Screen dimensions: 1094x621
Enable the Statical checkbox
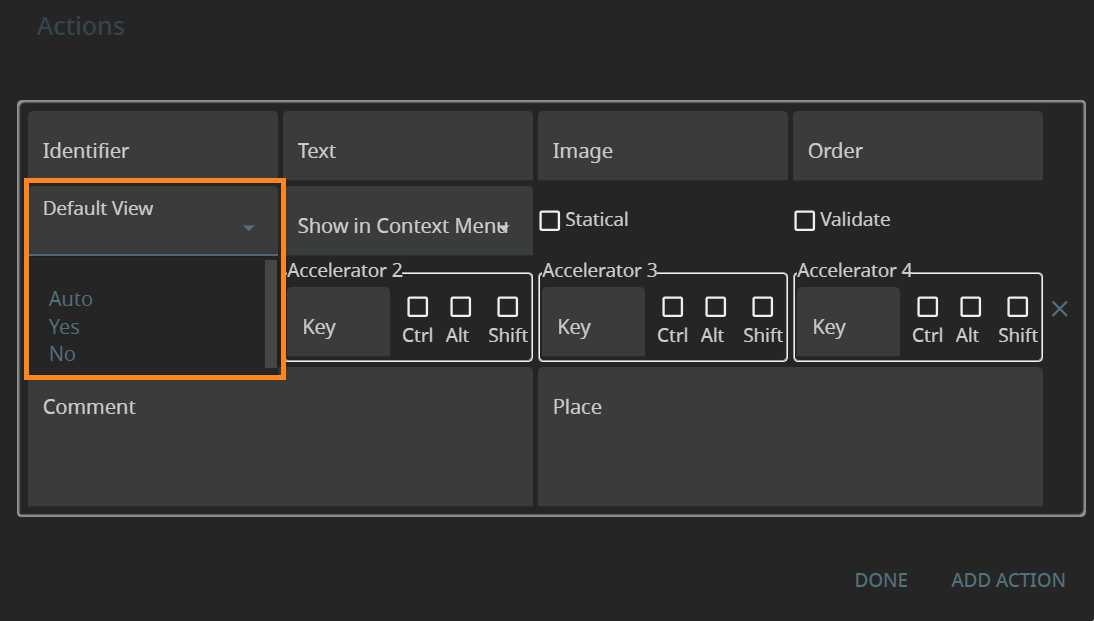pyautogui.click(x=550, y=221)
